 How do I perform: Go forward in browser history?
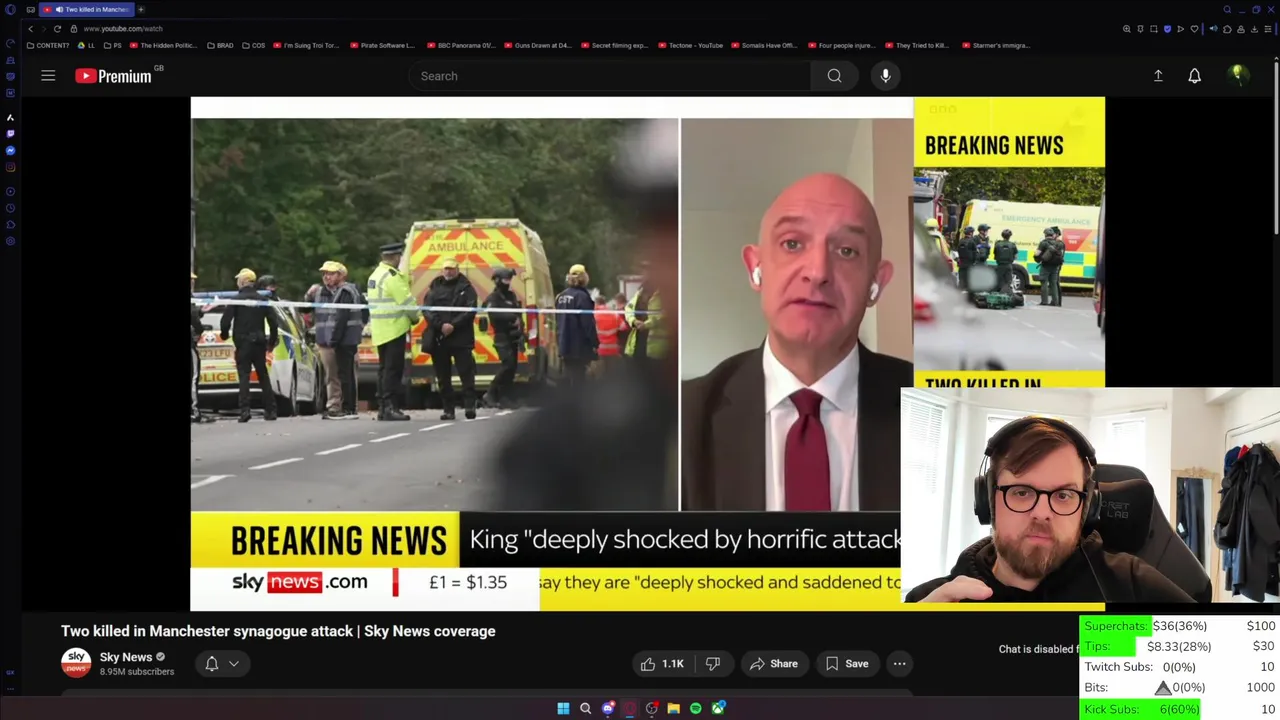[43, 29]
